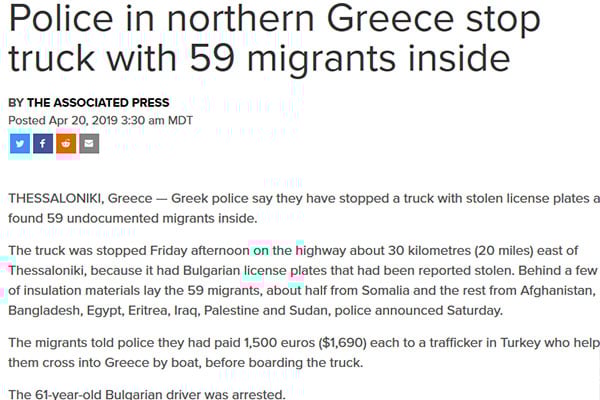The height and width of the screenshot is (400, 600).
Task: Open The Associated Press byline
Action: pyautogui.click(x=89, y=103)
